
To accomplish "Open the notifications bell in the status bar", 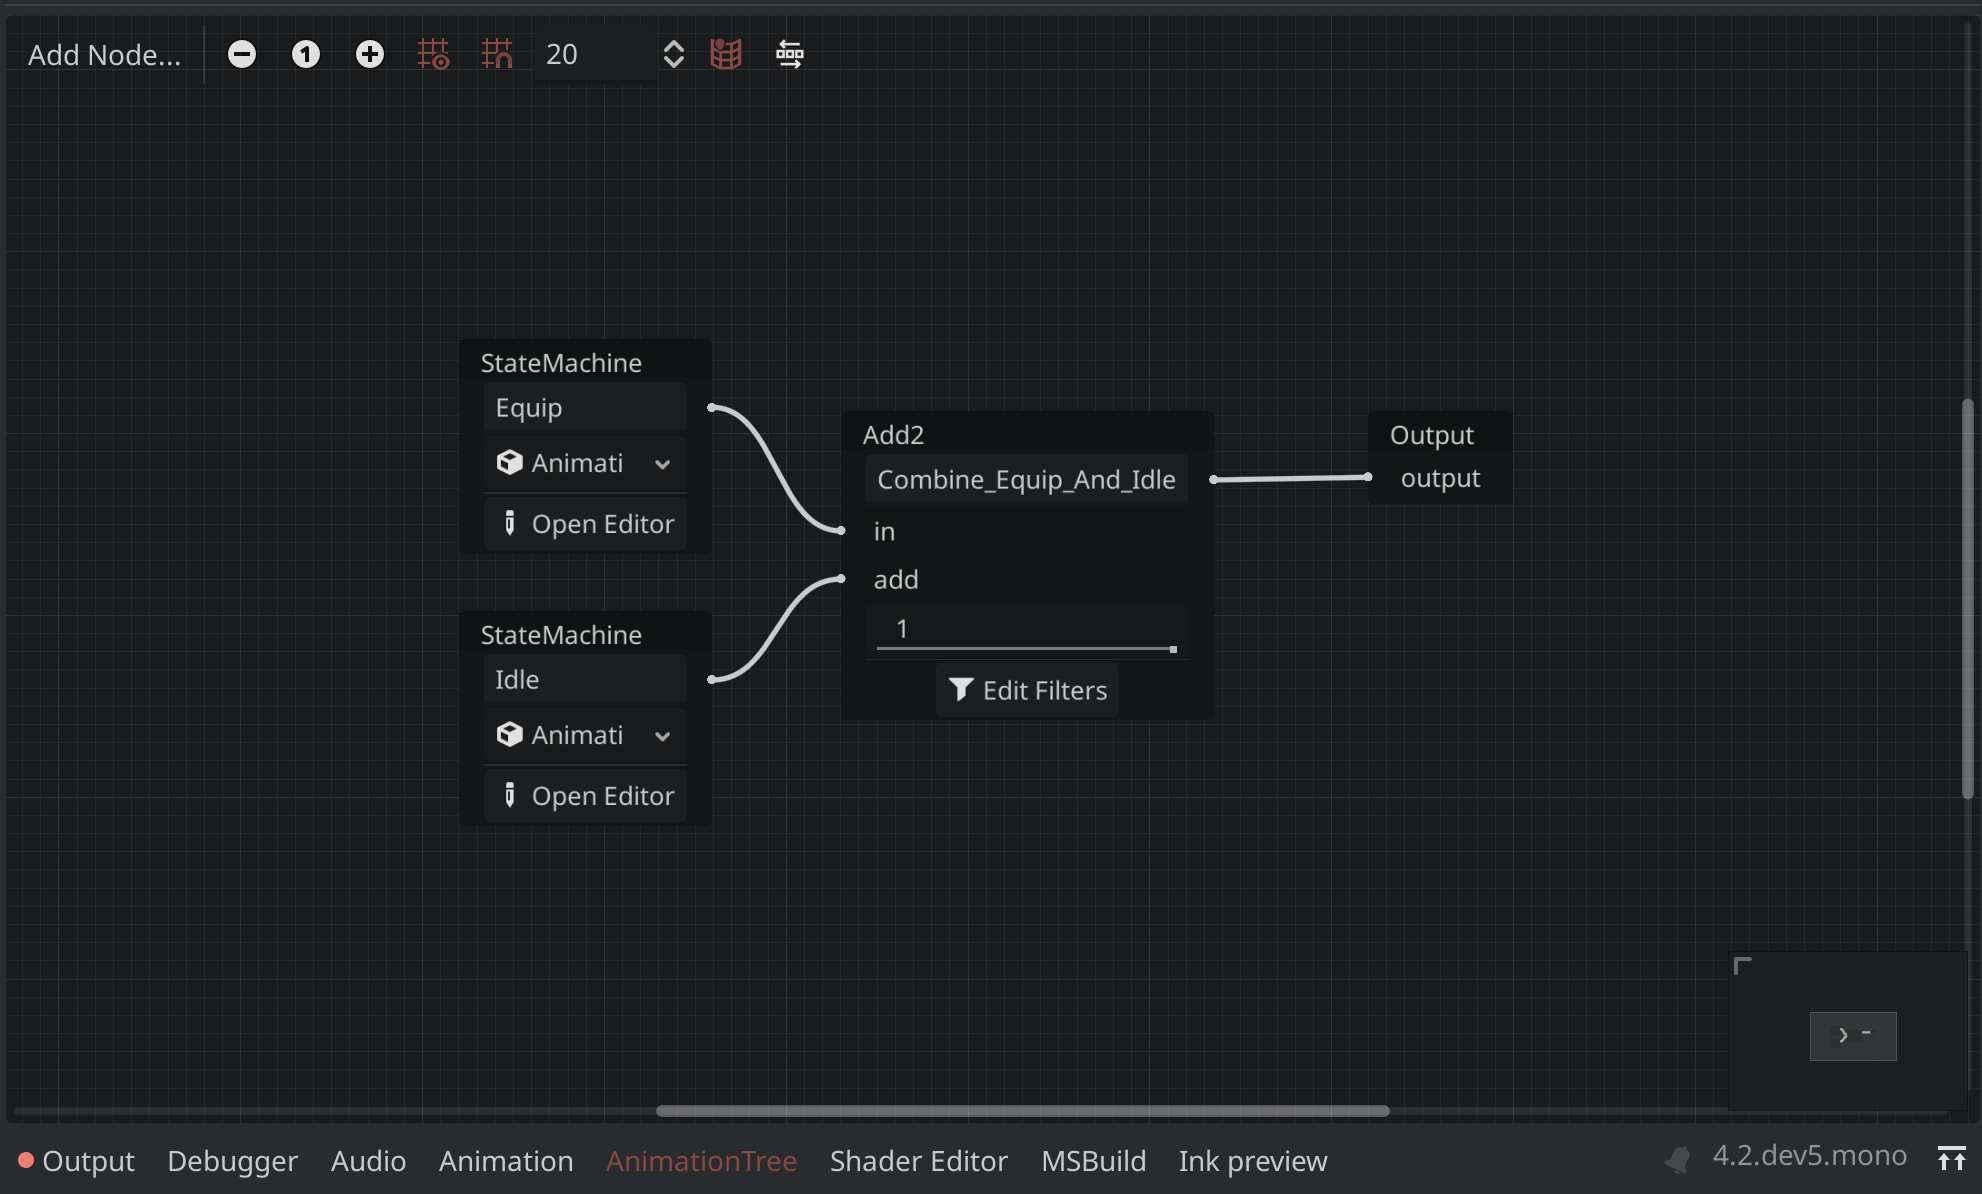I will (1677, 1160).
